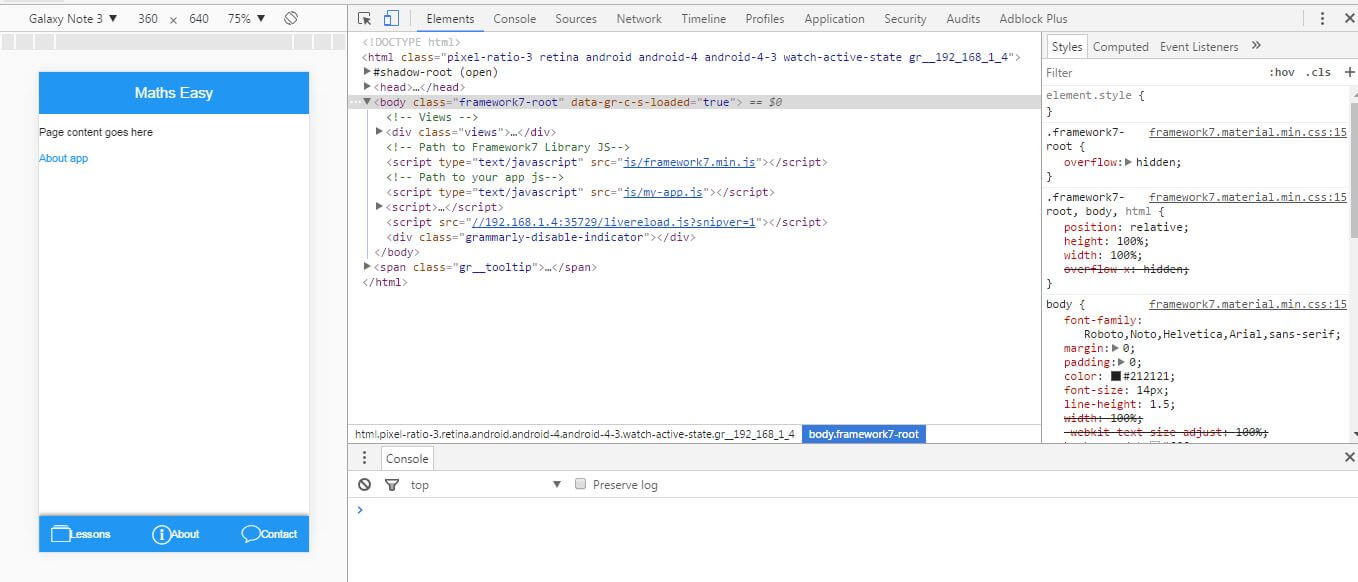Click the rotate screen orientation icon
The width and height of the screenshot is (1358, 582).
tap(291, 18)
